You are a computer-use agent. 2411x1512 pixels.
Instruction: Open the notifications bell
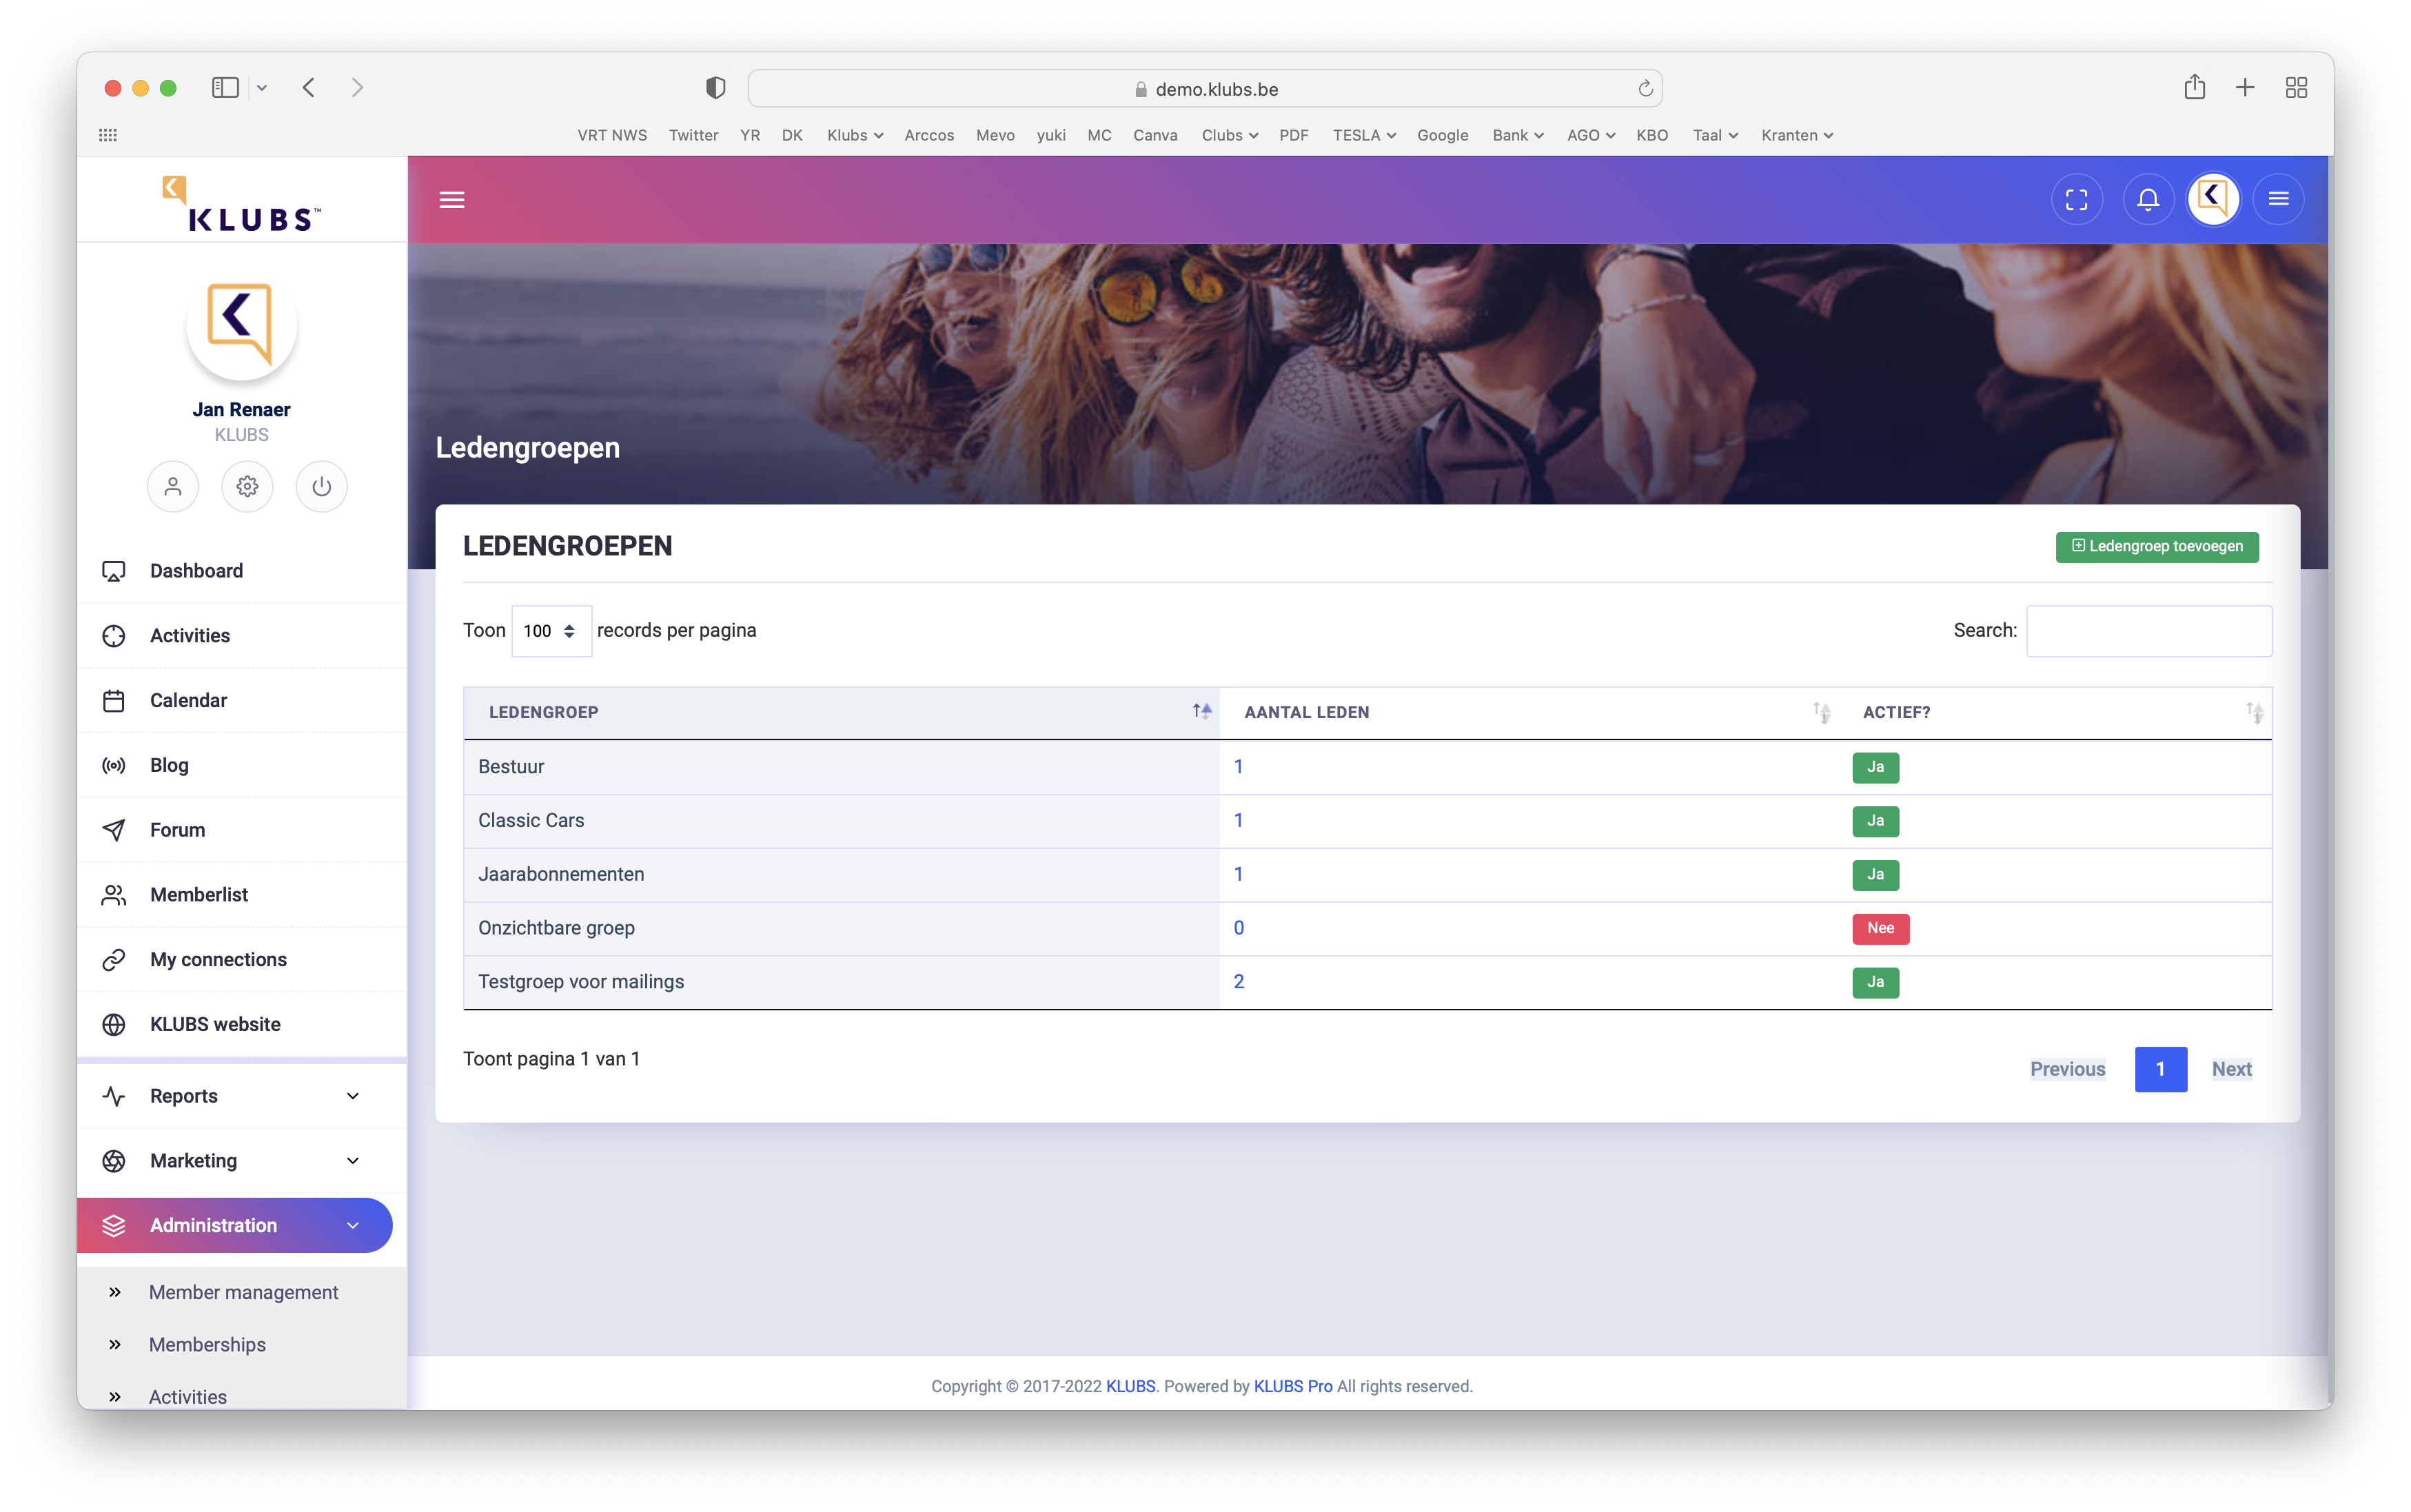(2147, 199)
